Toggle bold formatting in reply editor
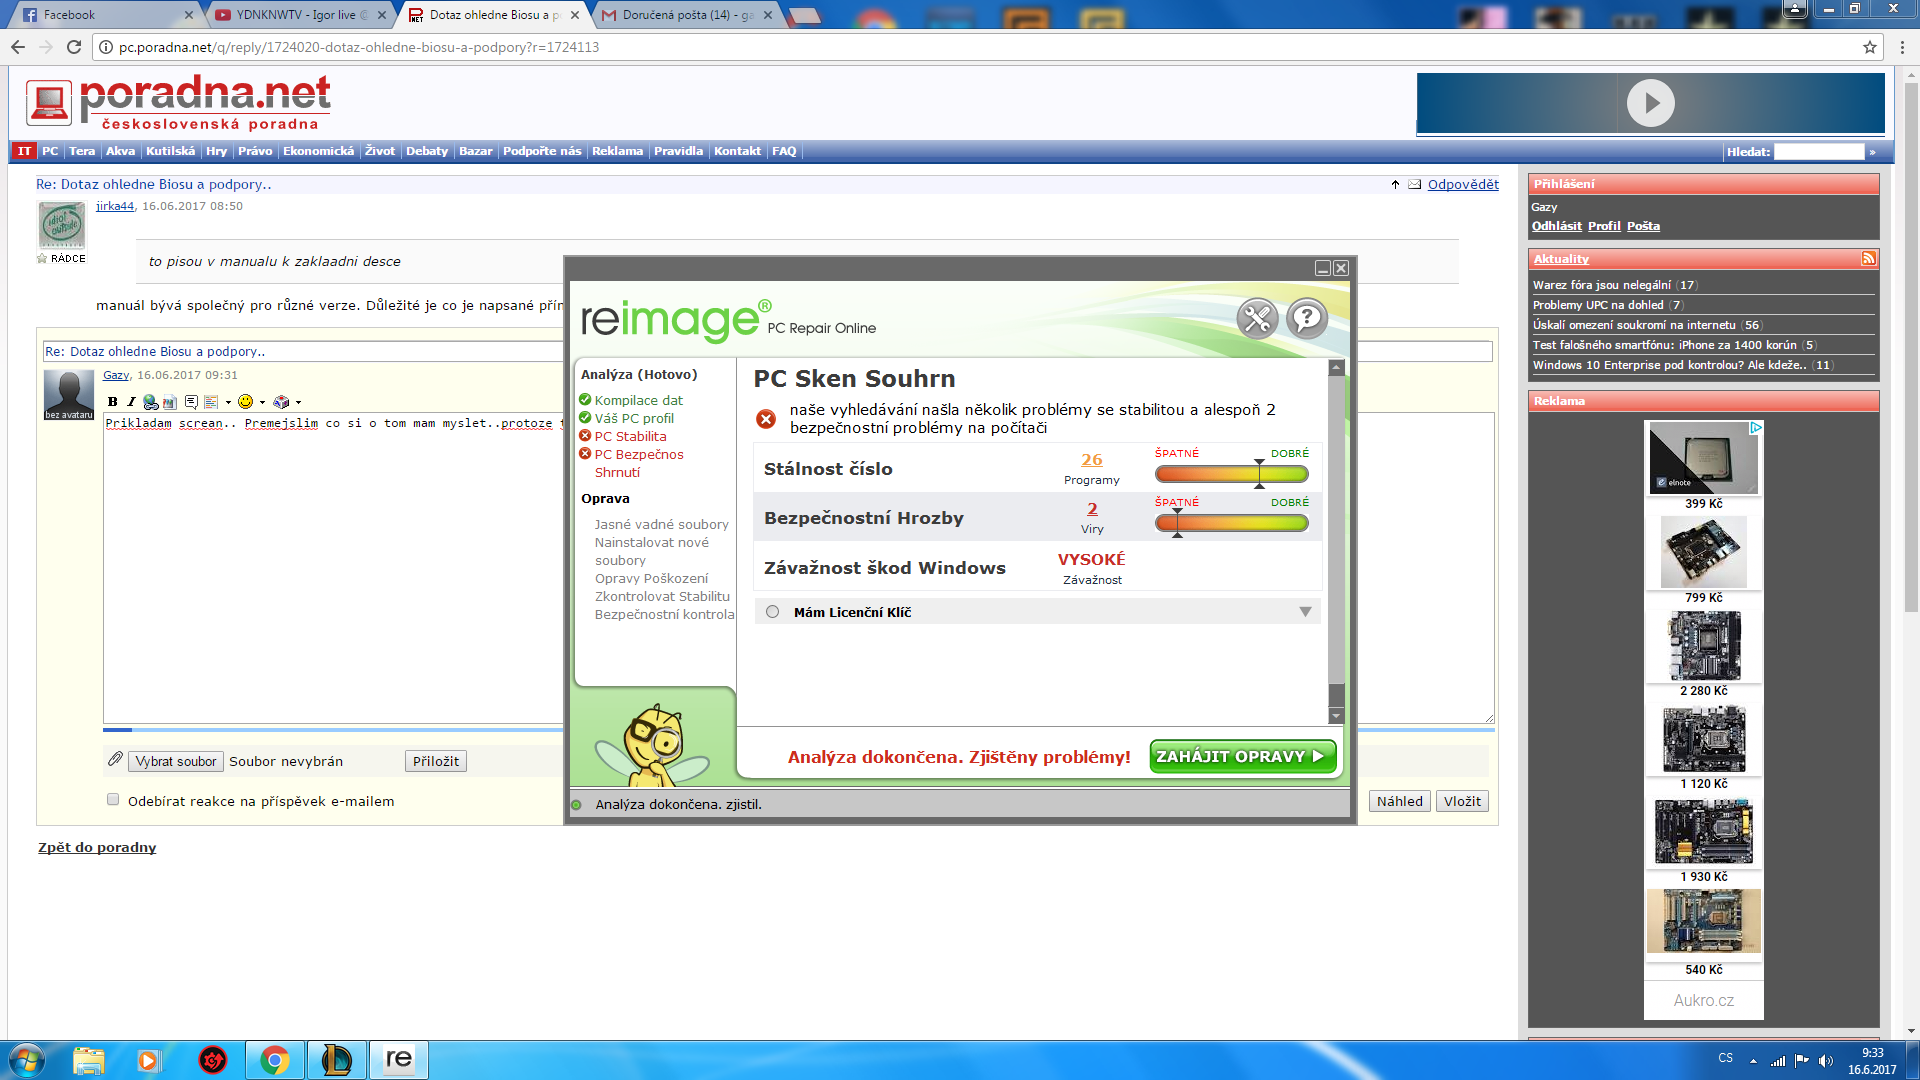The image size is (1920, 1080). pyautogui.click(x=113, y=402)
